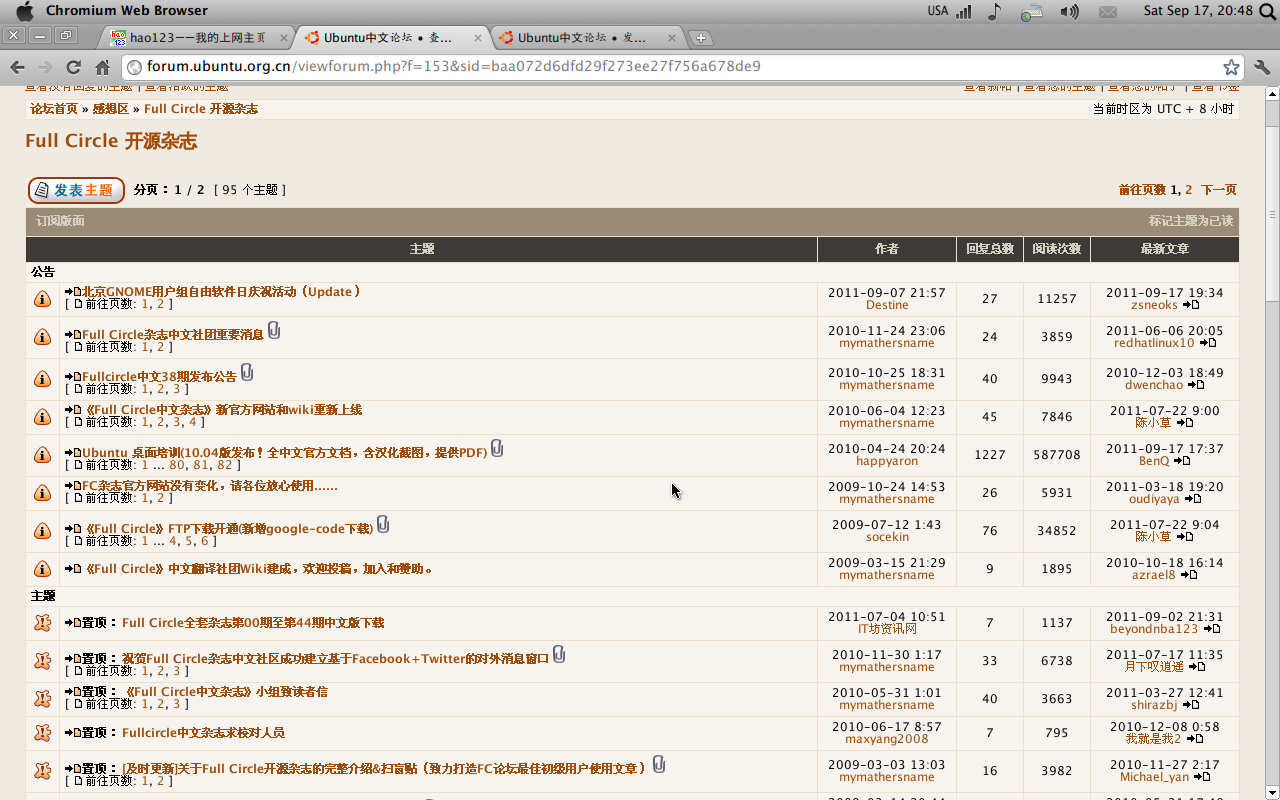Click the browser back arrow
The width and height of the screenshot is (1280, 800).
17,67
